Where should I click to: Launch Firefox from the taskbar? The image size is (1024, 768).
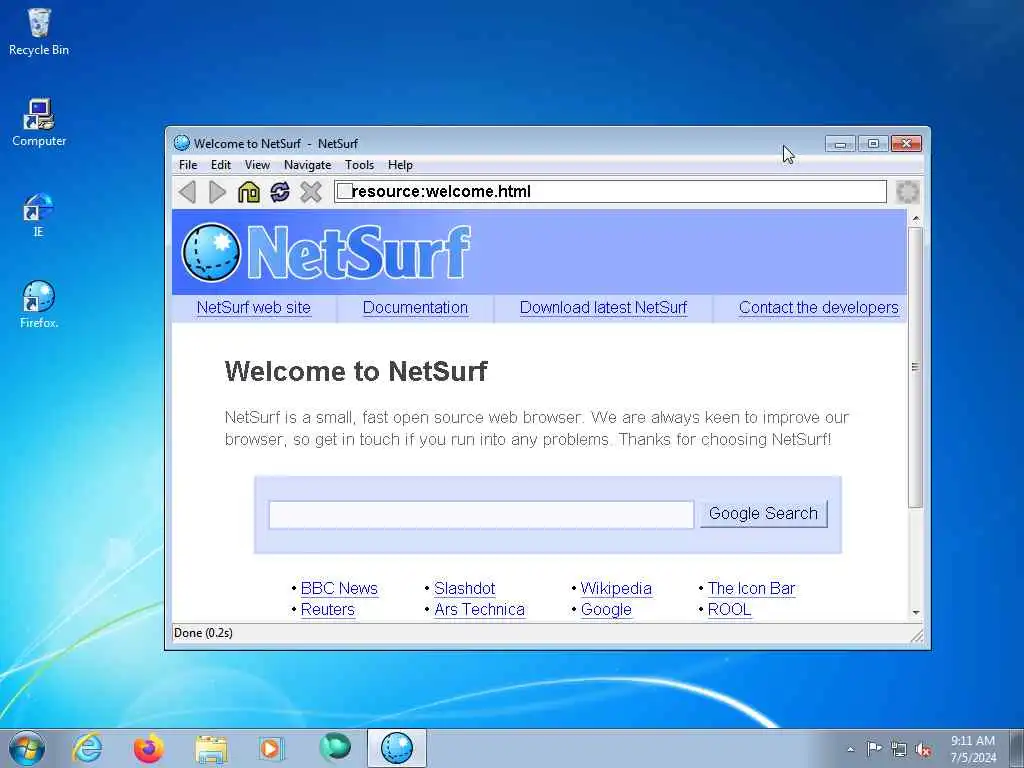click(x=149, y=748)
